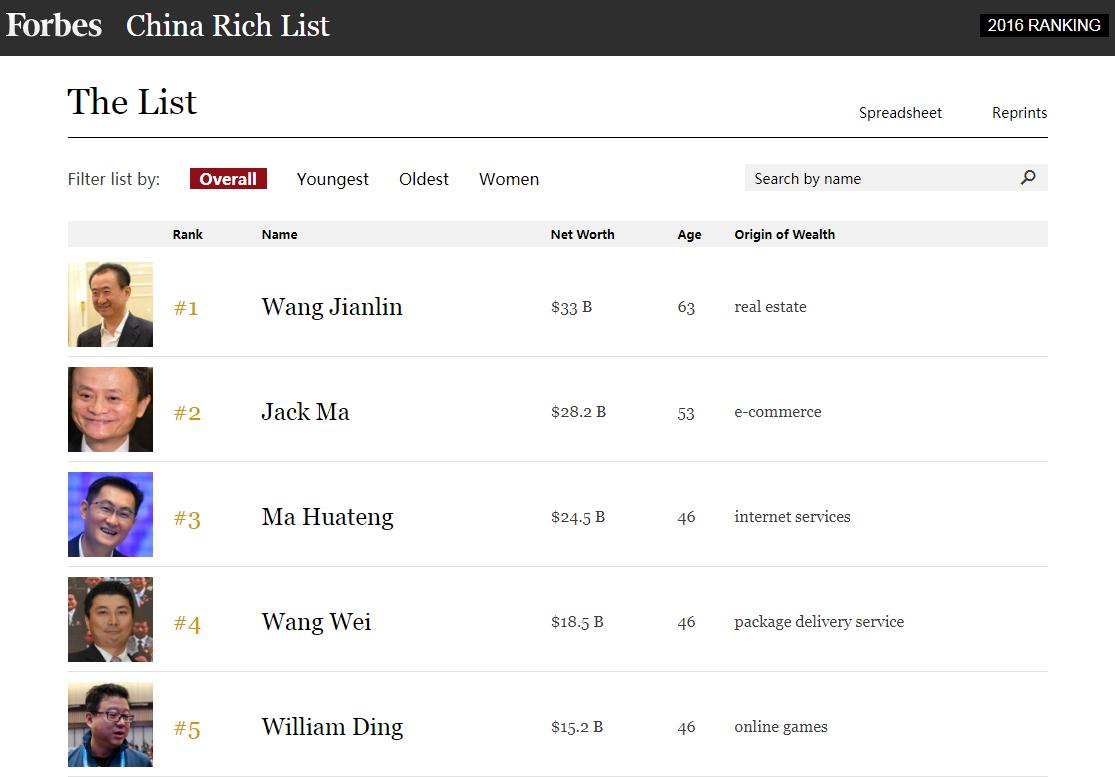The height and width of the screenshot is (777, 1115).
Task: Open Wang Jianlin's profile name link
Action: pyautogui.click(x=332, y=307)
